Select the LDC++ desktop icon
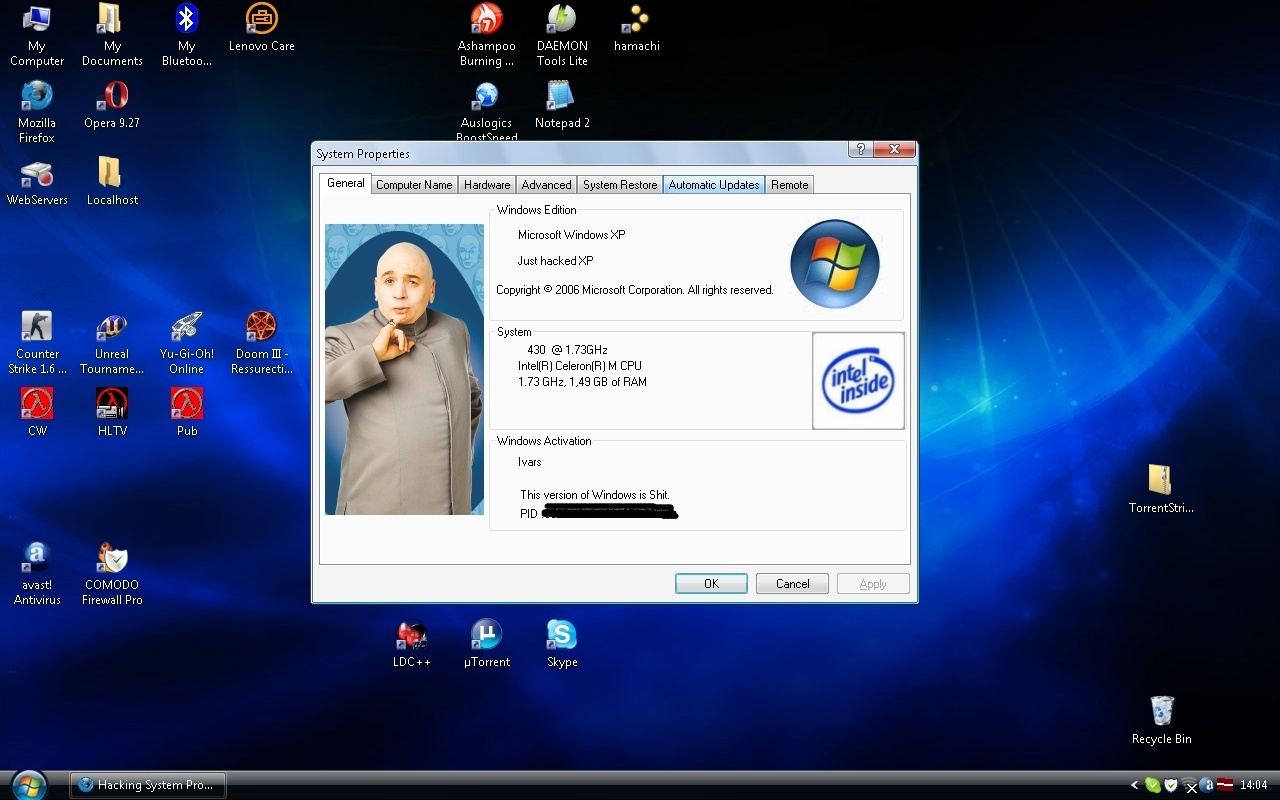This screenshot has width=1280, height=800. pos(411,644)
